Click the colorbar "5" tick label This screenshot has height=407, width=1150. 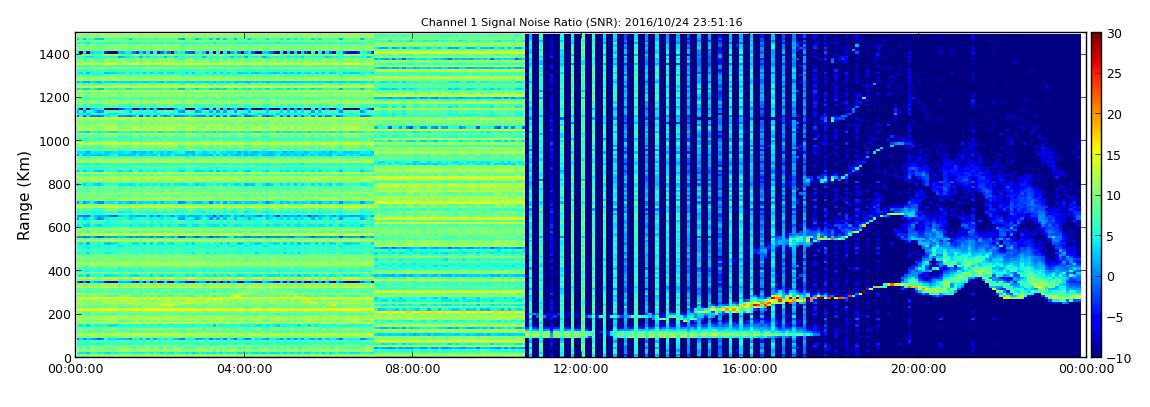1110,236
